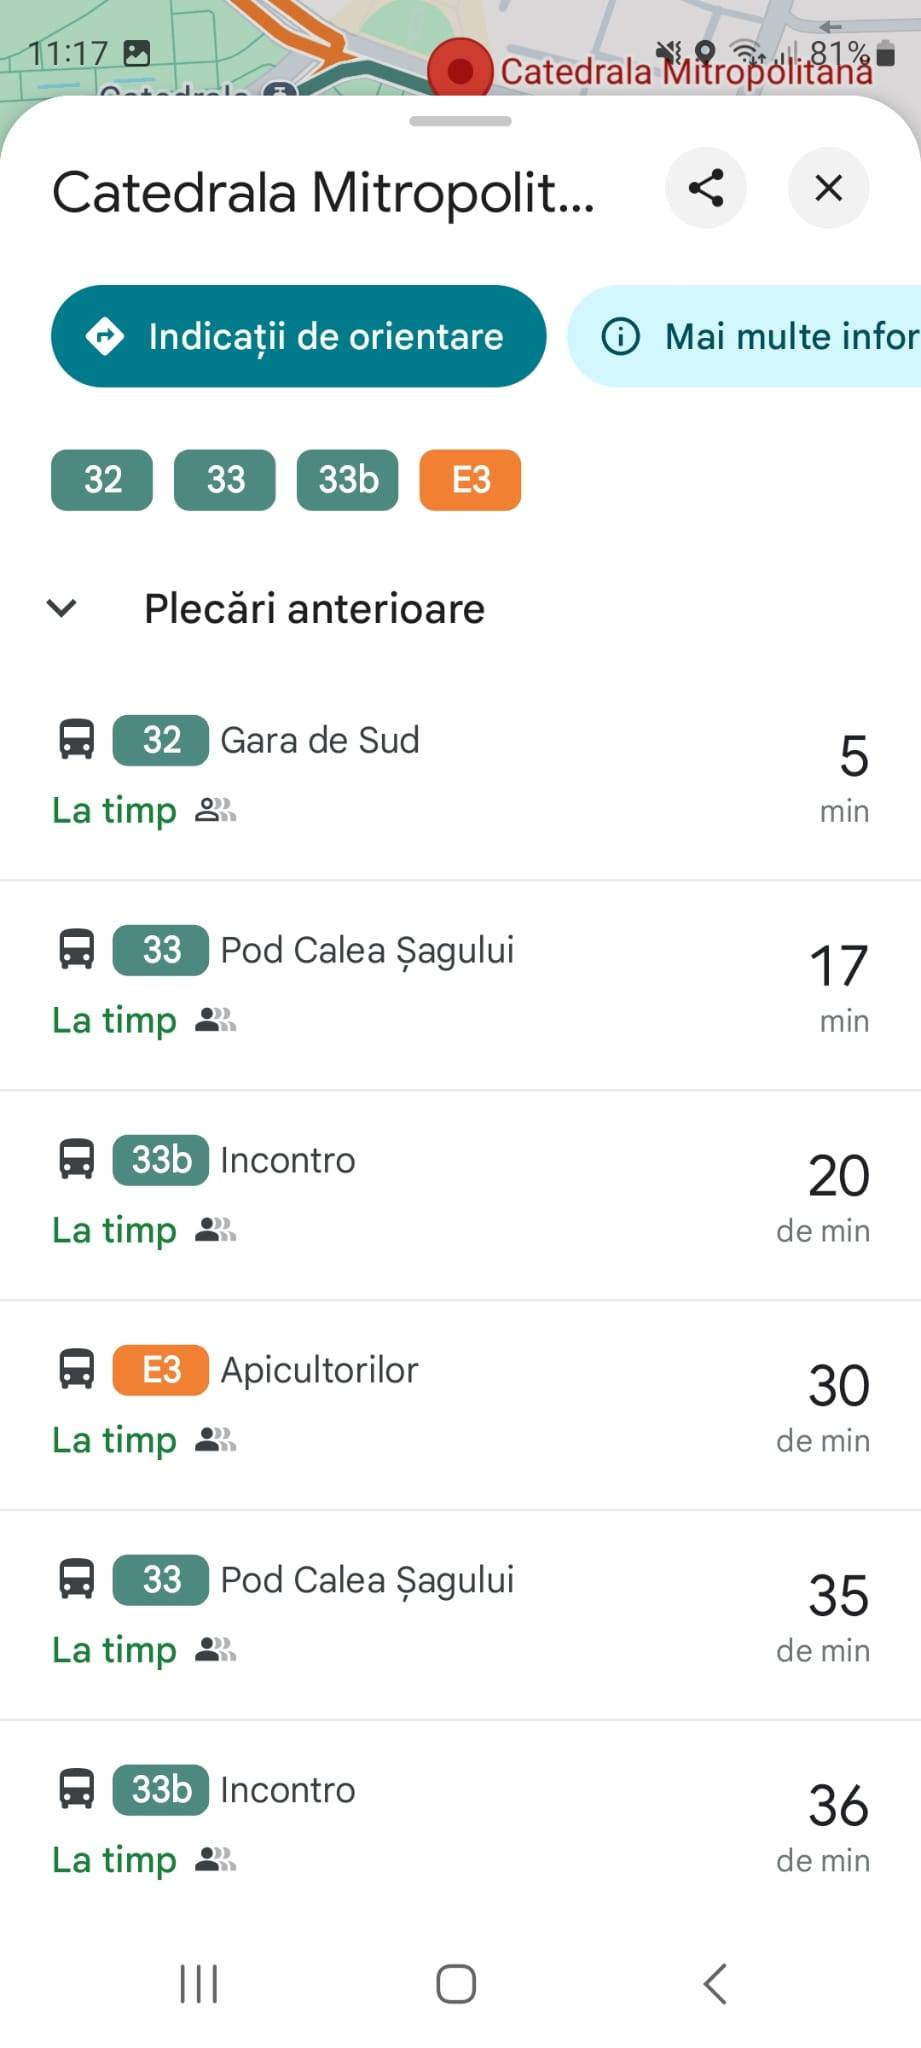Tap the red stop marker on map

pyautogui.click(x=460, y=70)
